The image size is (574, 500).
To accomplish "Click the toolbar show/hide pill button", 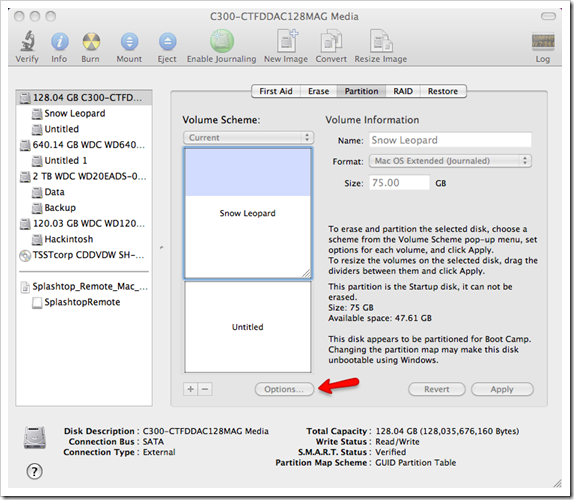I will click(548, 16).
